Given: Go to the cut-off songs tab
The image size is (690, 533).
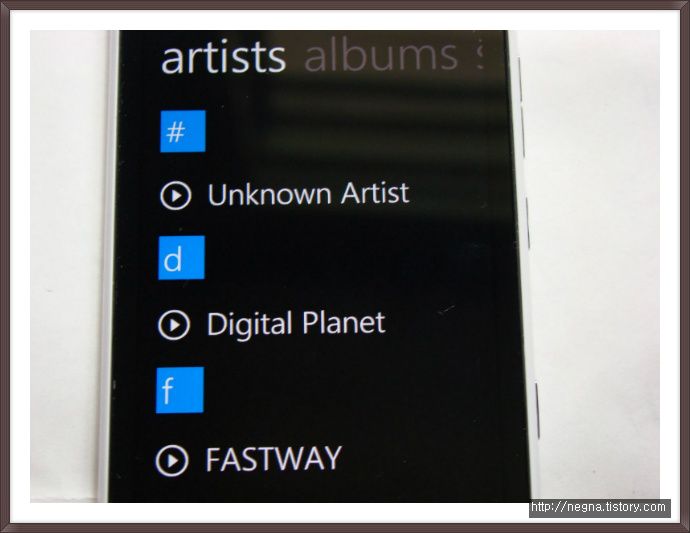Looking at the screenshot, I should point(479,55).
